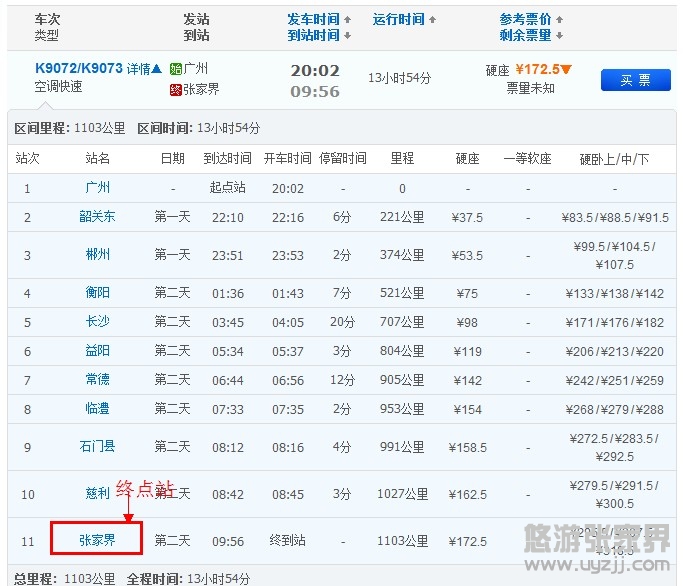Open the 常德 station link
This screenshot has width=683, height=586.
(97, 380)
